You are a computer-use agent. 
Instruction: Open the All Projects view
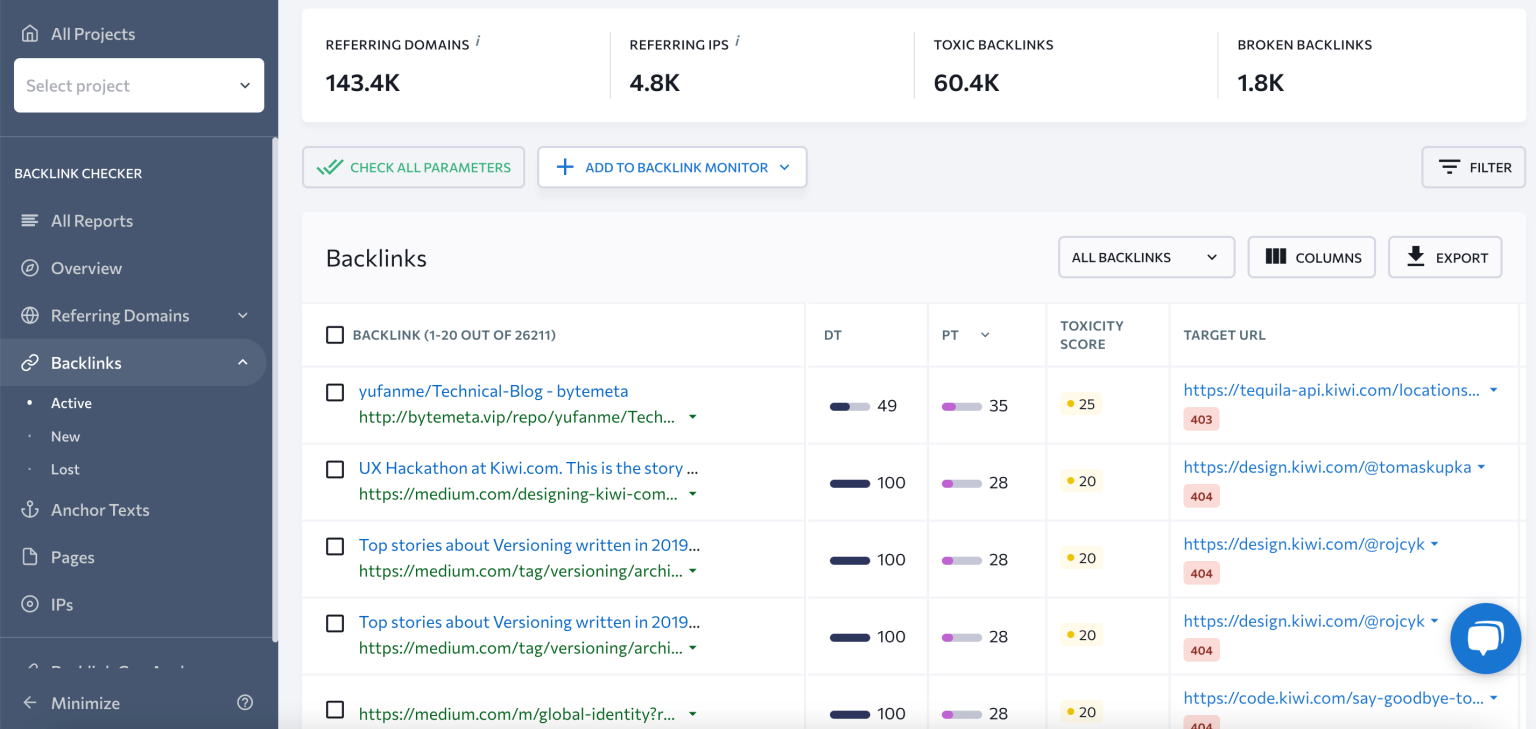[93, 33]
